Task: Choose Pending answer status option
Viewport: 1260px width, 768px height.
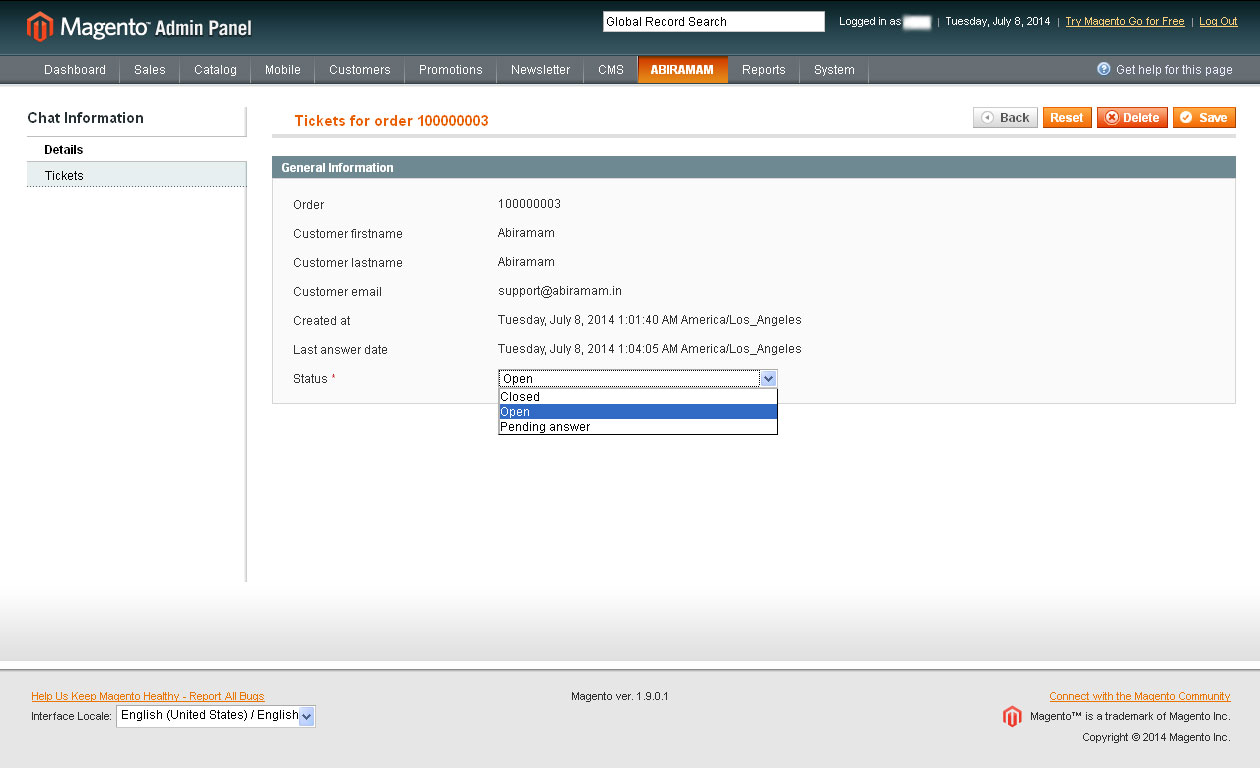Action: coord(638,427)
